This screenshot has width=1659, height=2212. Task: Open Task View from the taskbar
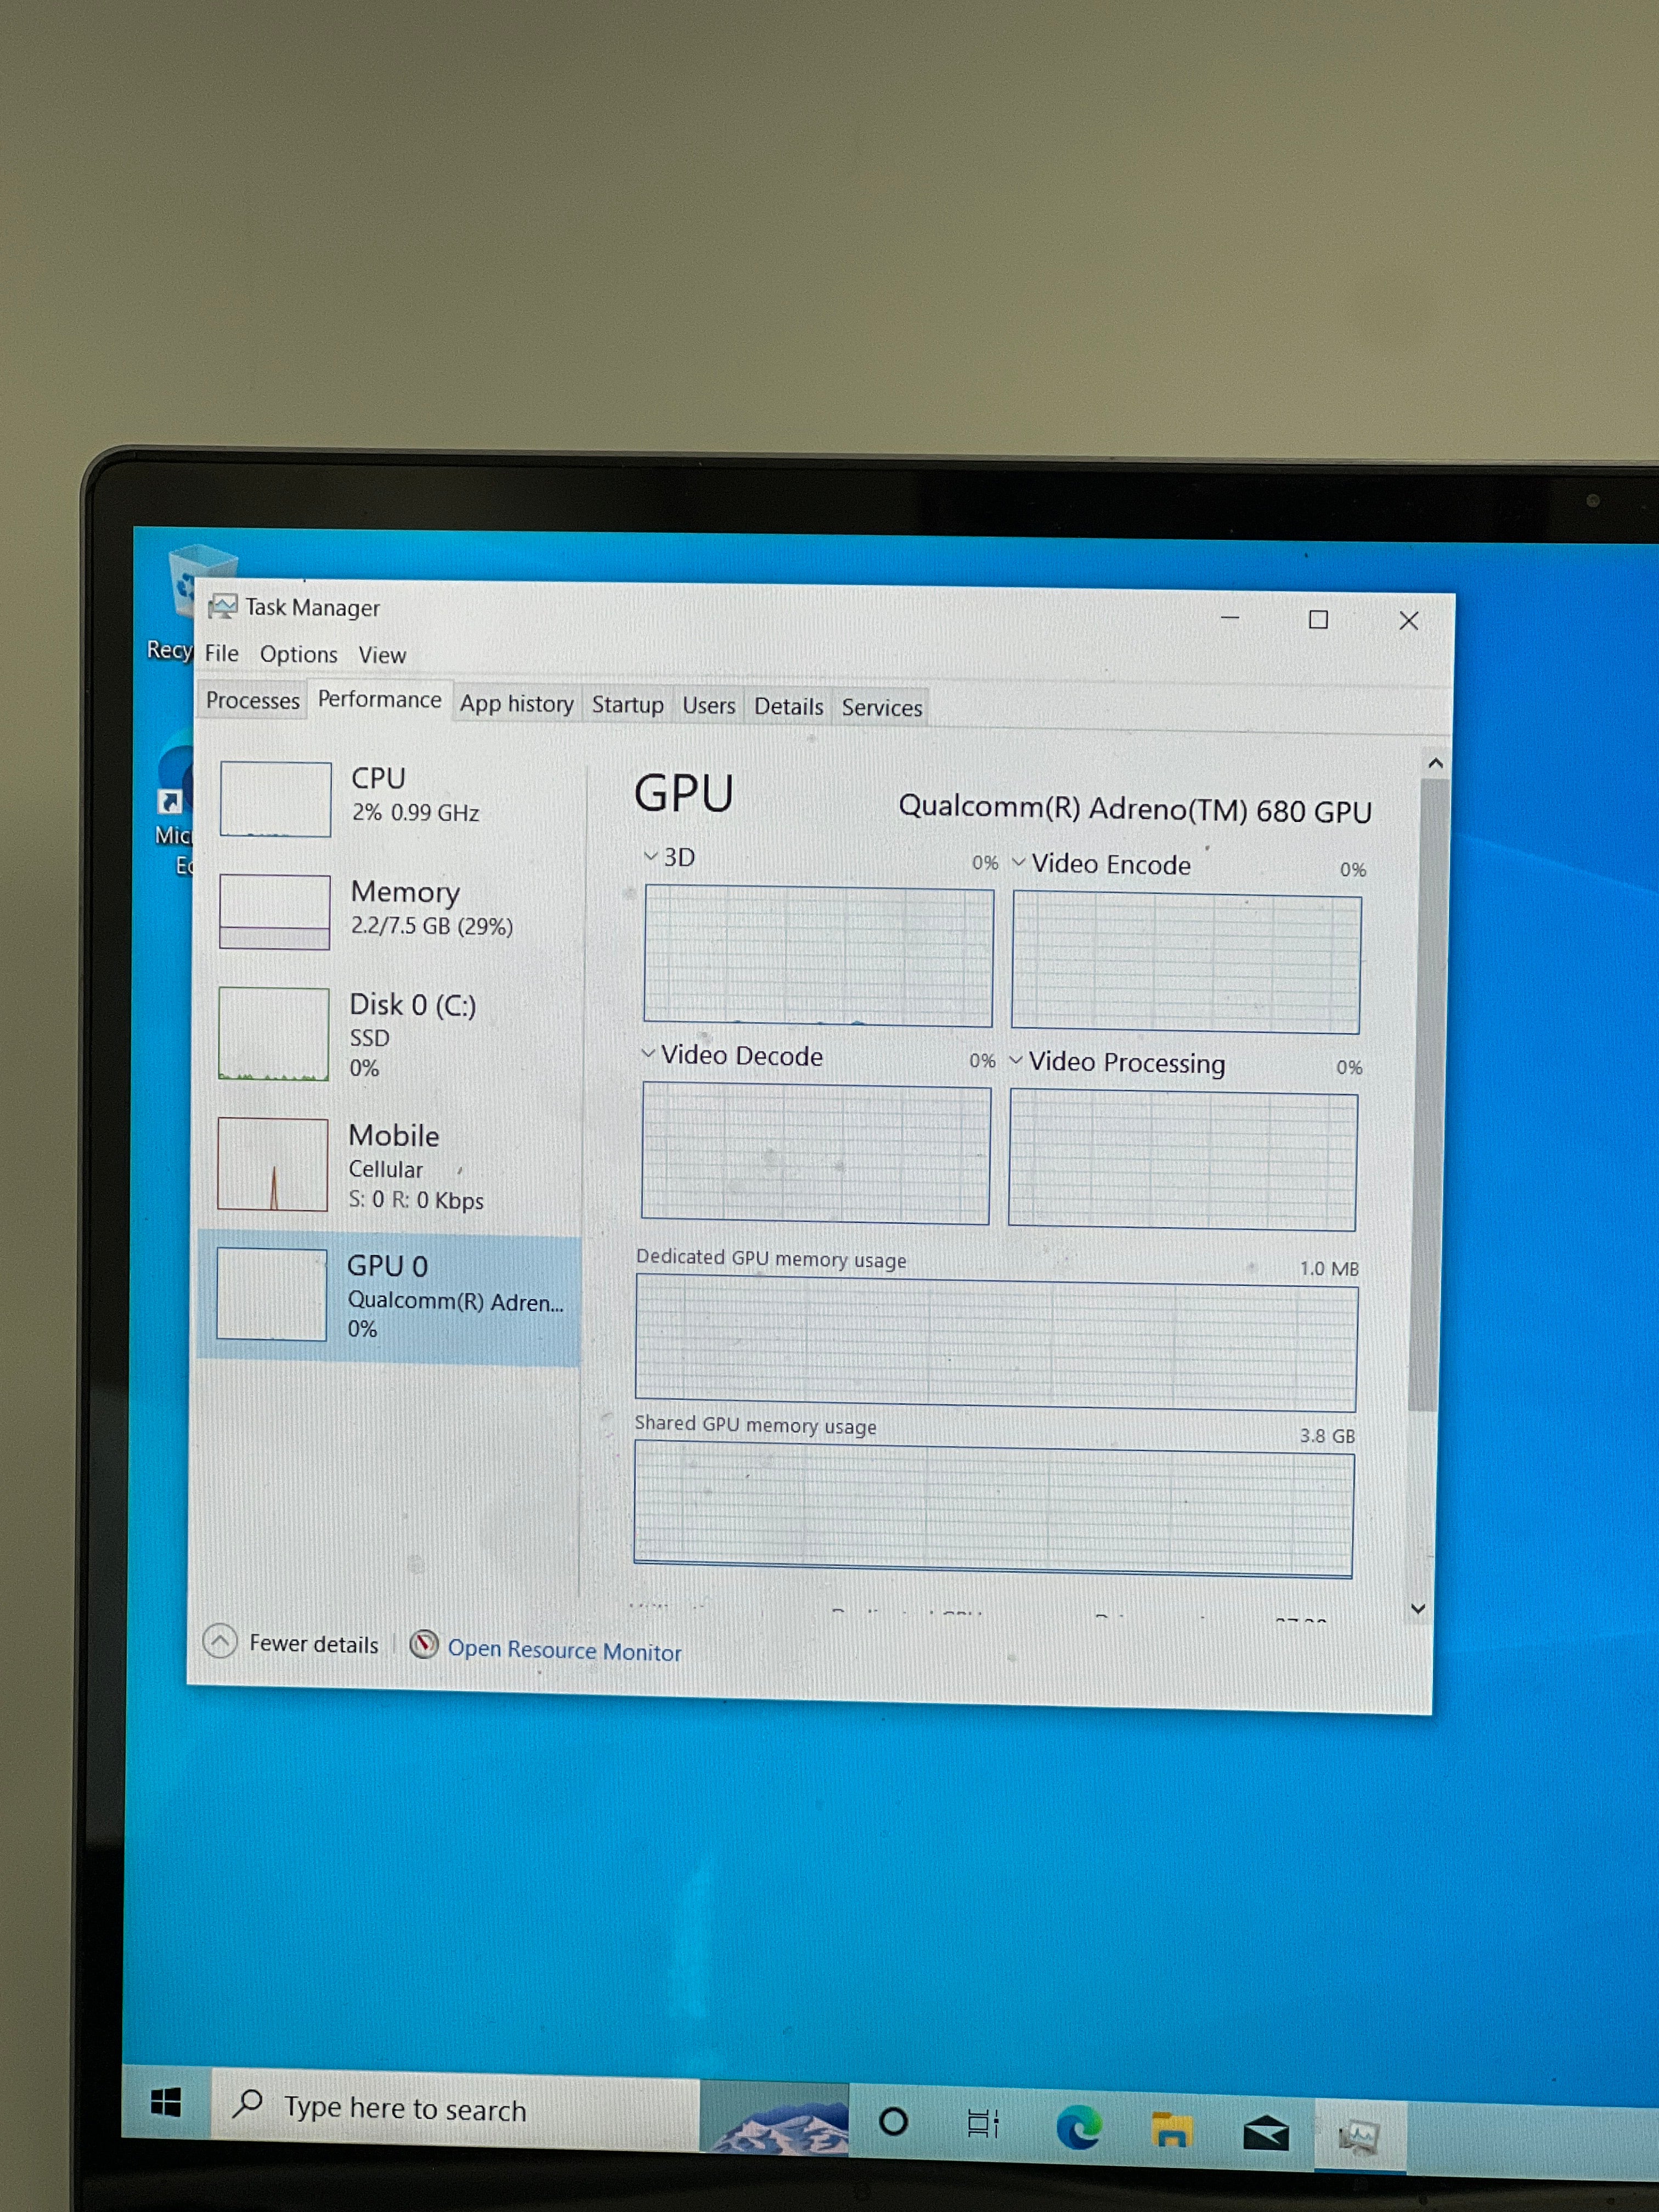(983, 2123)
